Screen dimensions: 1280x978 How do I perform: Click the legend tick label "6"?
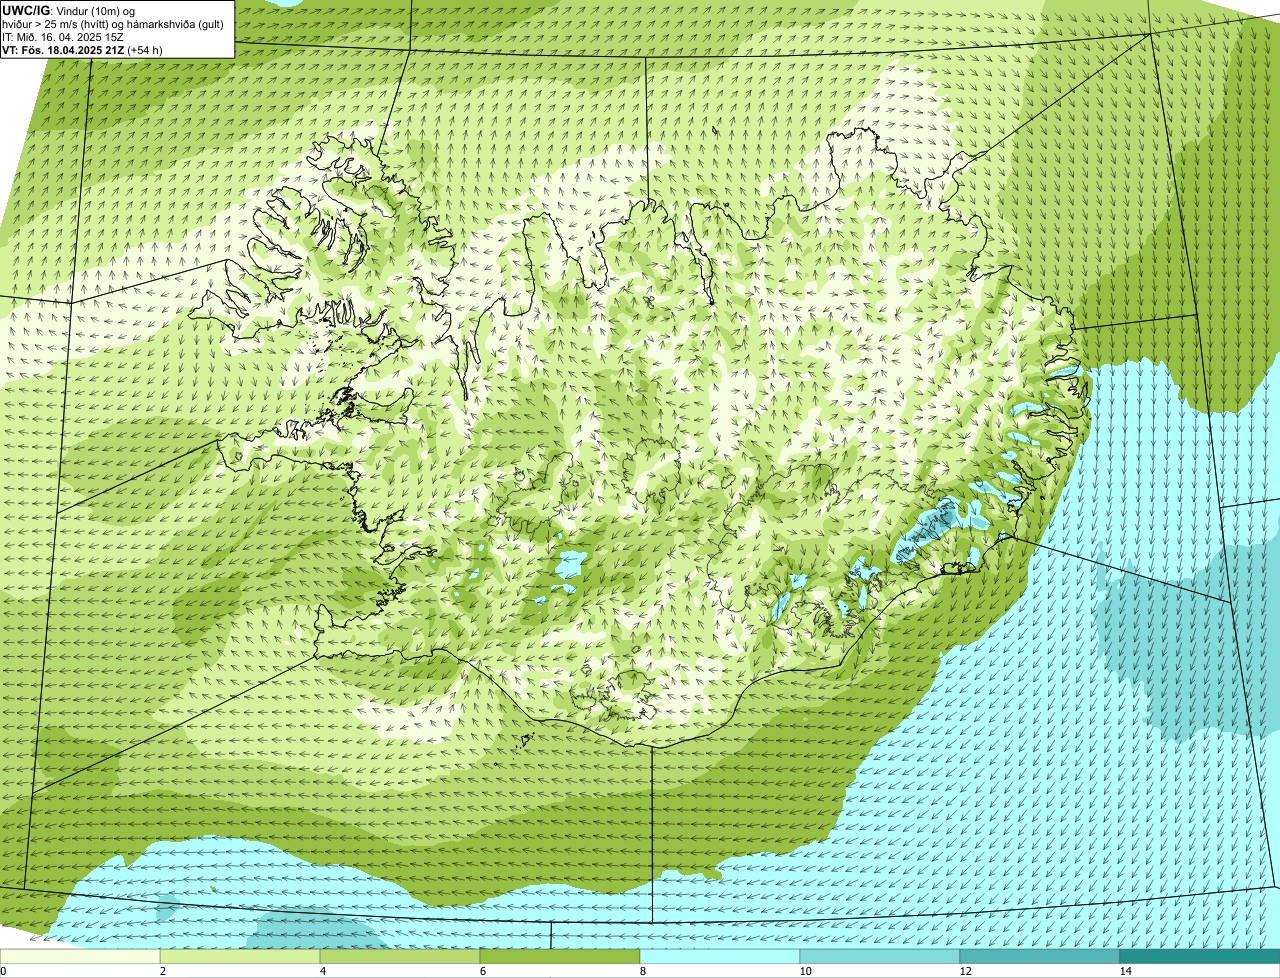[x=482, y=971]
